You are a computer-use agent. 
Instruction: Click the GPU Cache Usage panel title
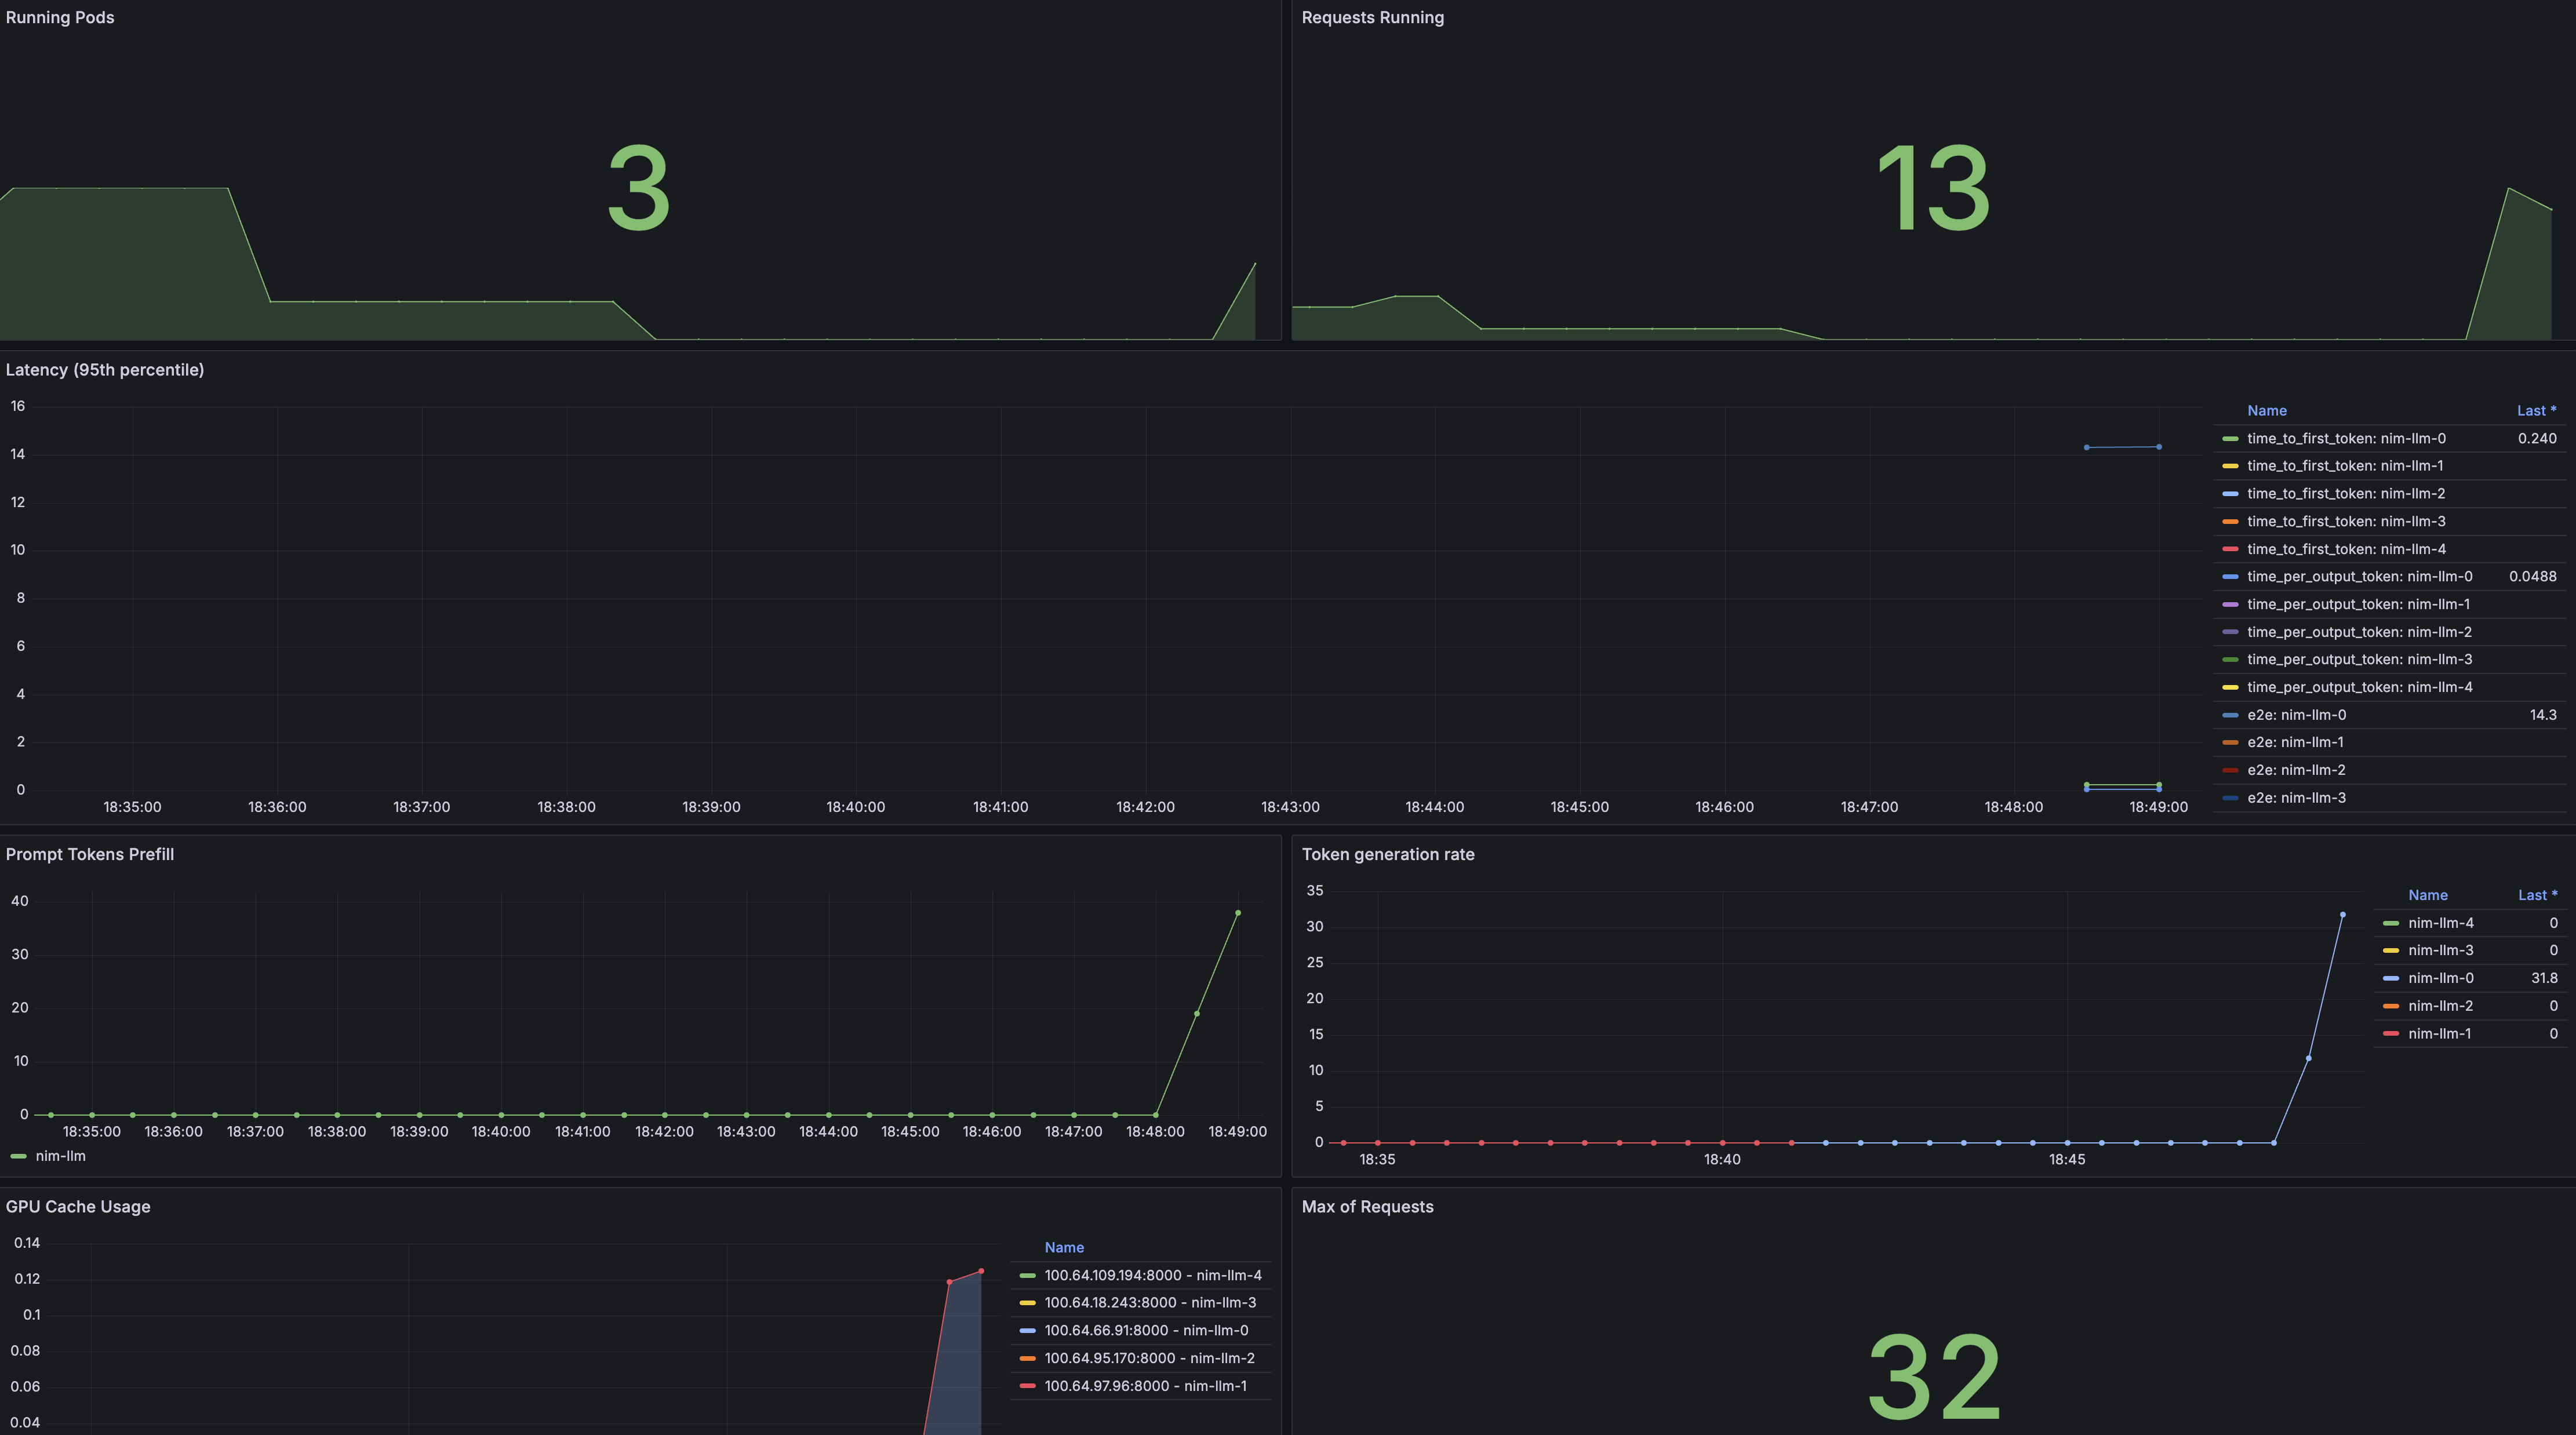click(x=78, y=1206)
